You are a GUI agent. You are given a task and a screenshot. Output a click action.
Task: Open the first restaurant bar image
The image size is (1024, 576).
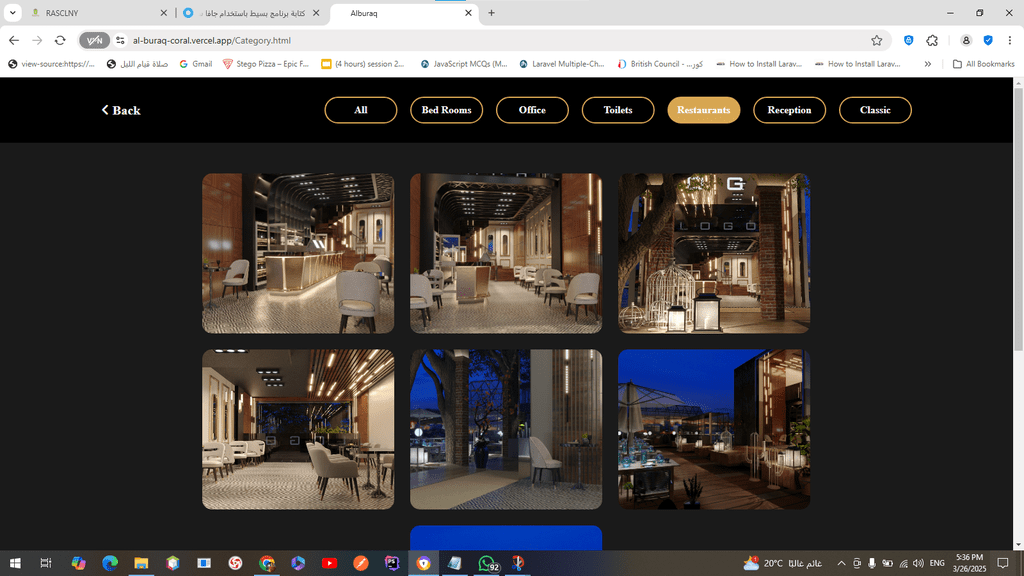click(298, 253)
